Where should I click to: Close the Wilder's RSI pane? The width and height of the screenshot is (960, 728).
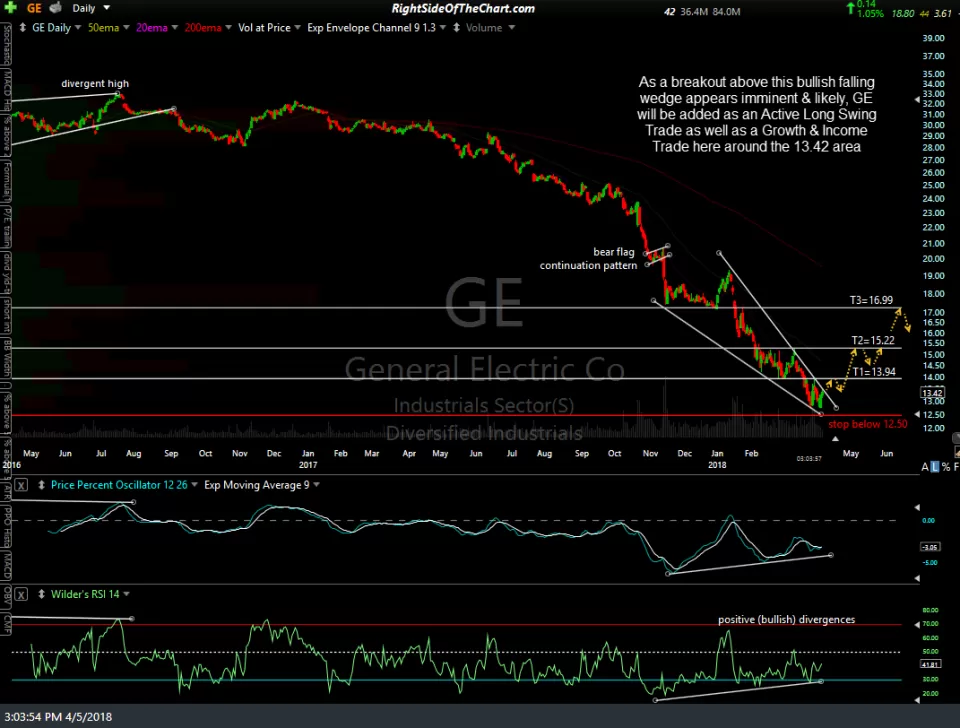pyautogui.click(x=21, y=595)
